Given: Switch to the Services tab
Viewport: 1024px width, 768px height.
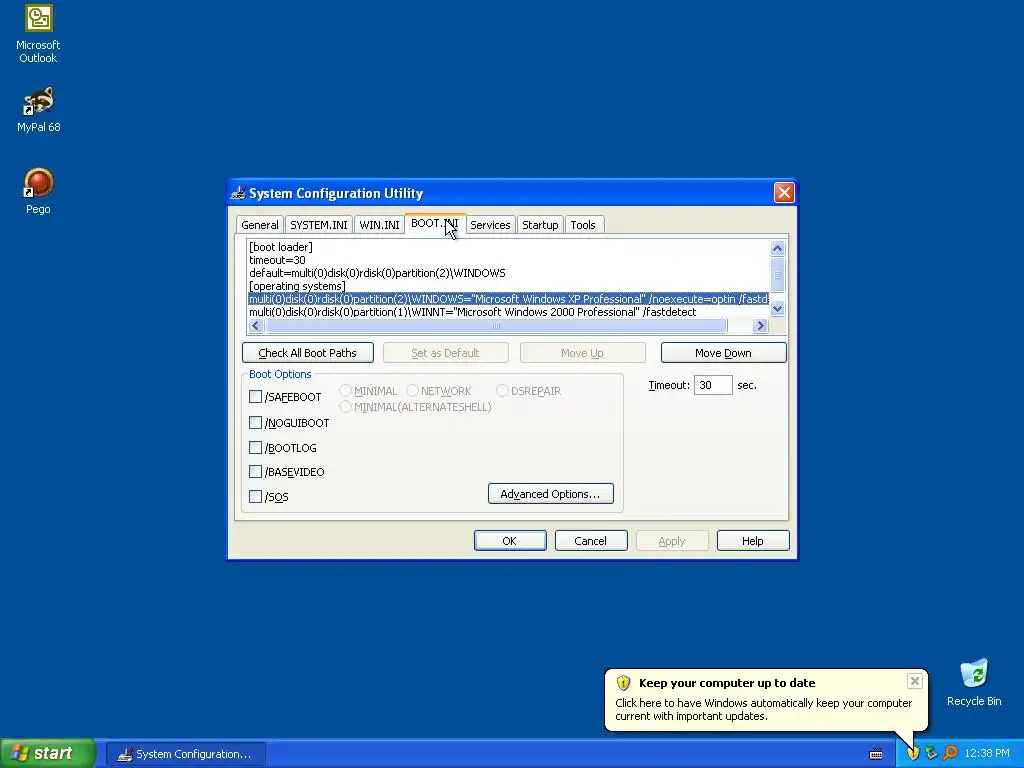Looking at the screenshot, I should pyautogui.click(x=490, y=225).
